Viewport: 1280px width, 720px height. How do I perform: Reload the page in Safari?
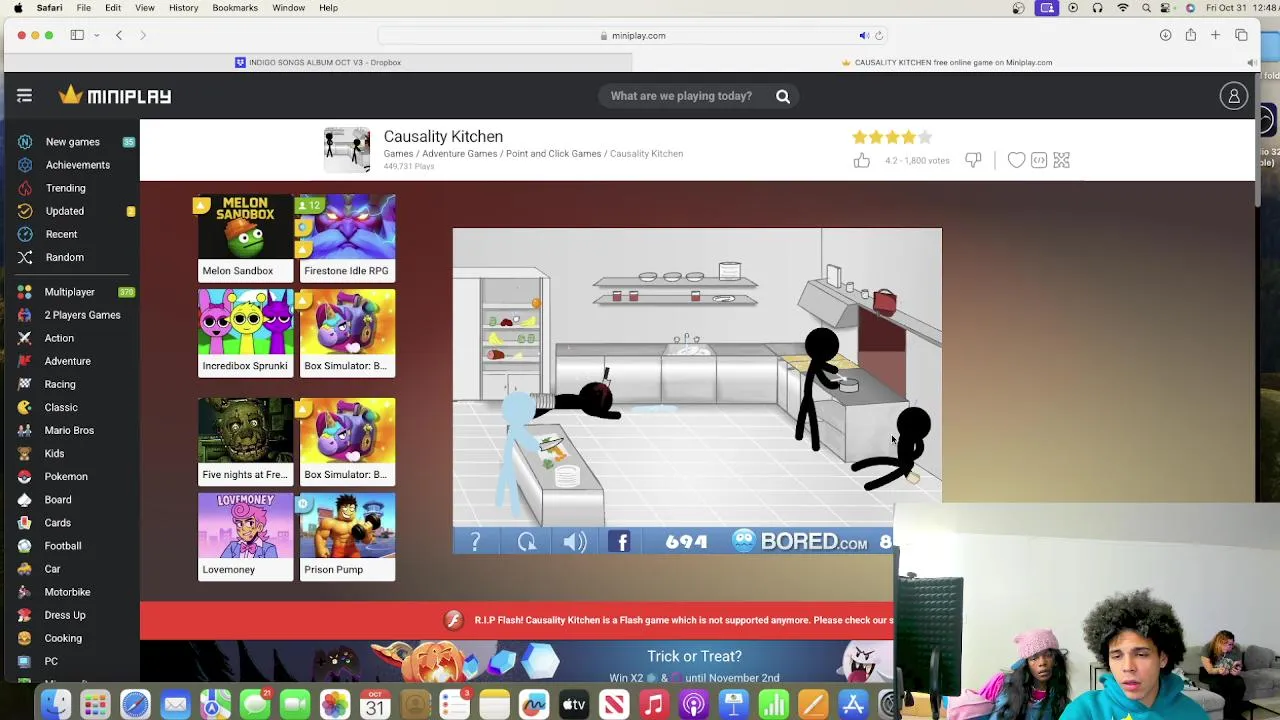[x=879, y=36]
